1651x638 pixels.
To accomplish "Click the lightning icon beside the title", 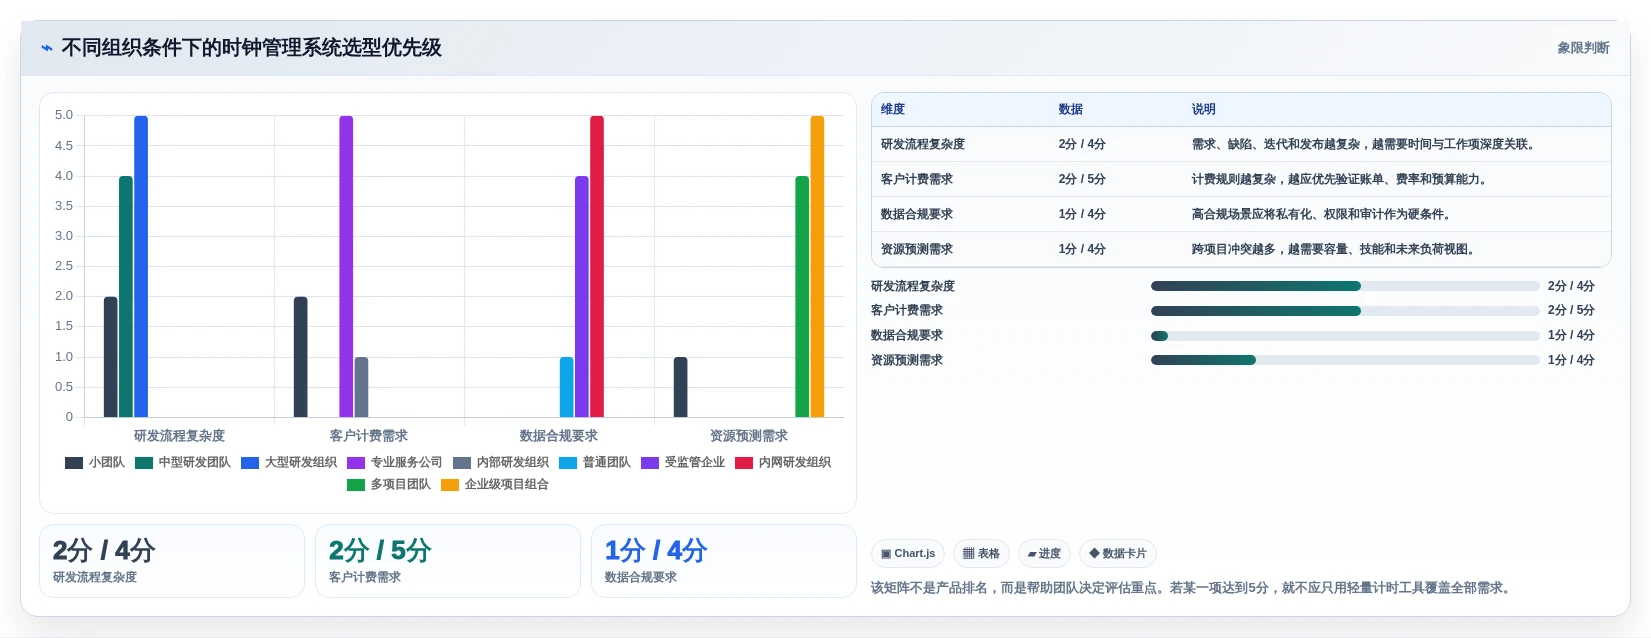I will 47,48.
